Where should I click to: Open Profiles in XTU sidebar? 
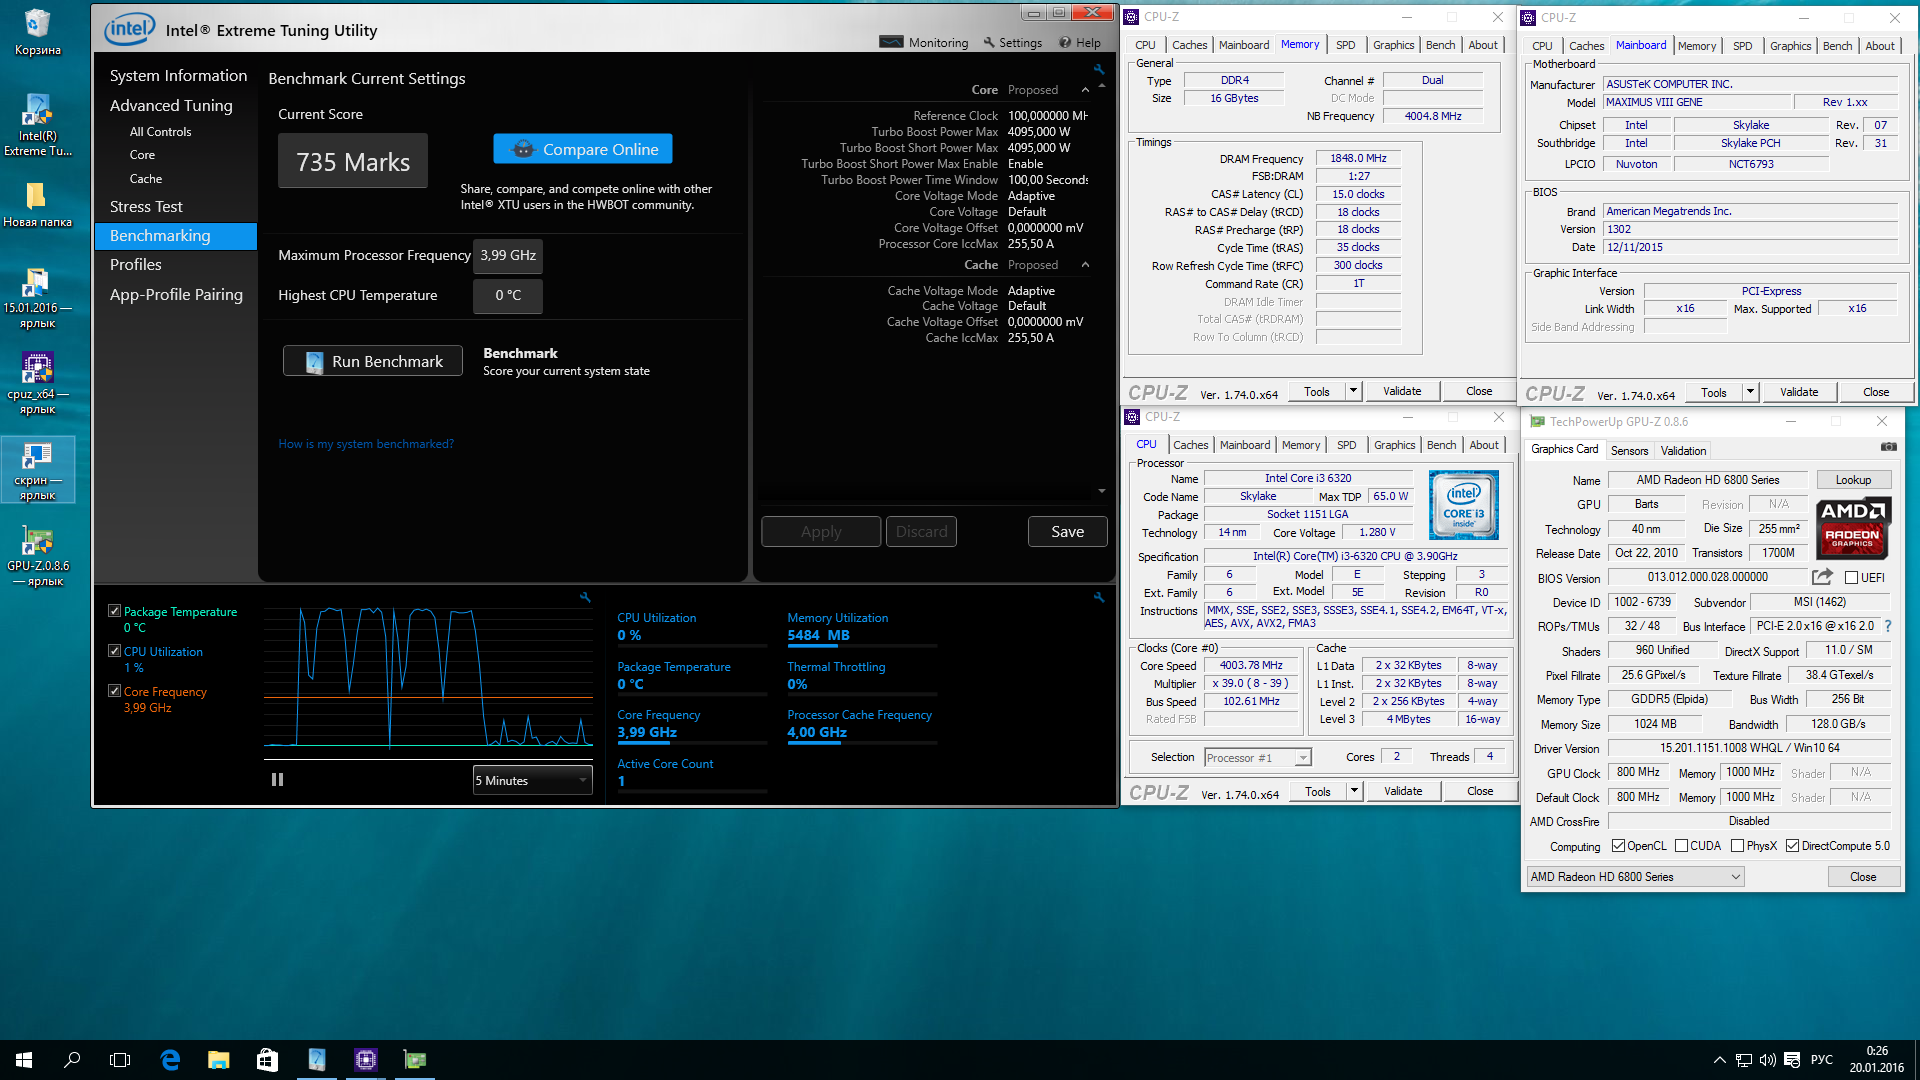[x=136, y=265]
